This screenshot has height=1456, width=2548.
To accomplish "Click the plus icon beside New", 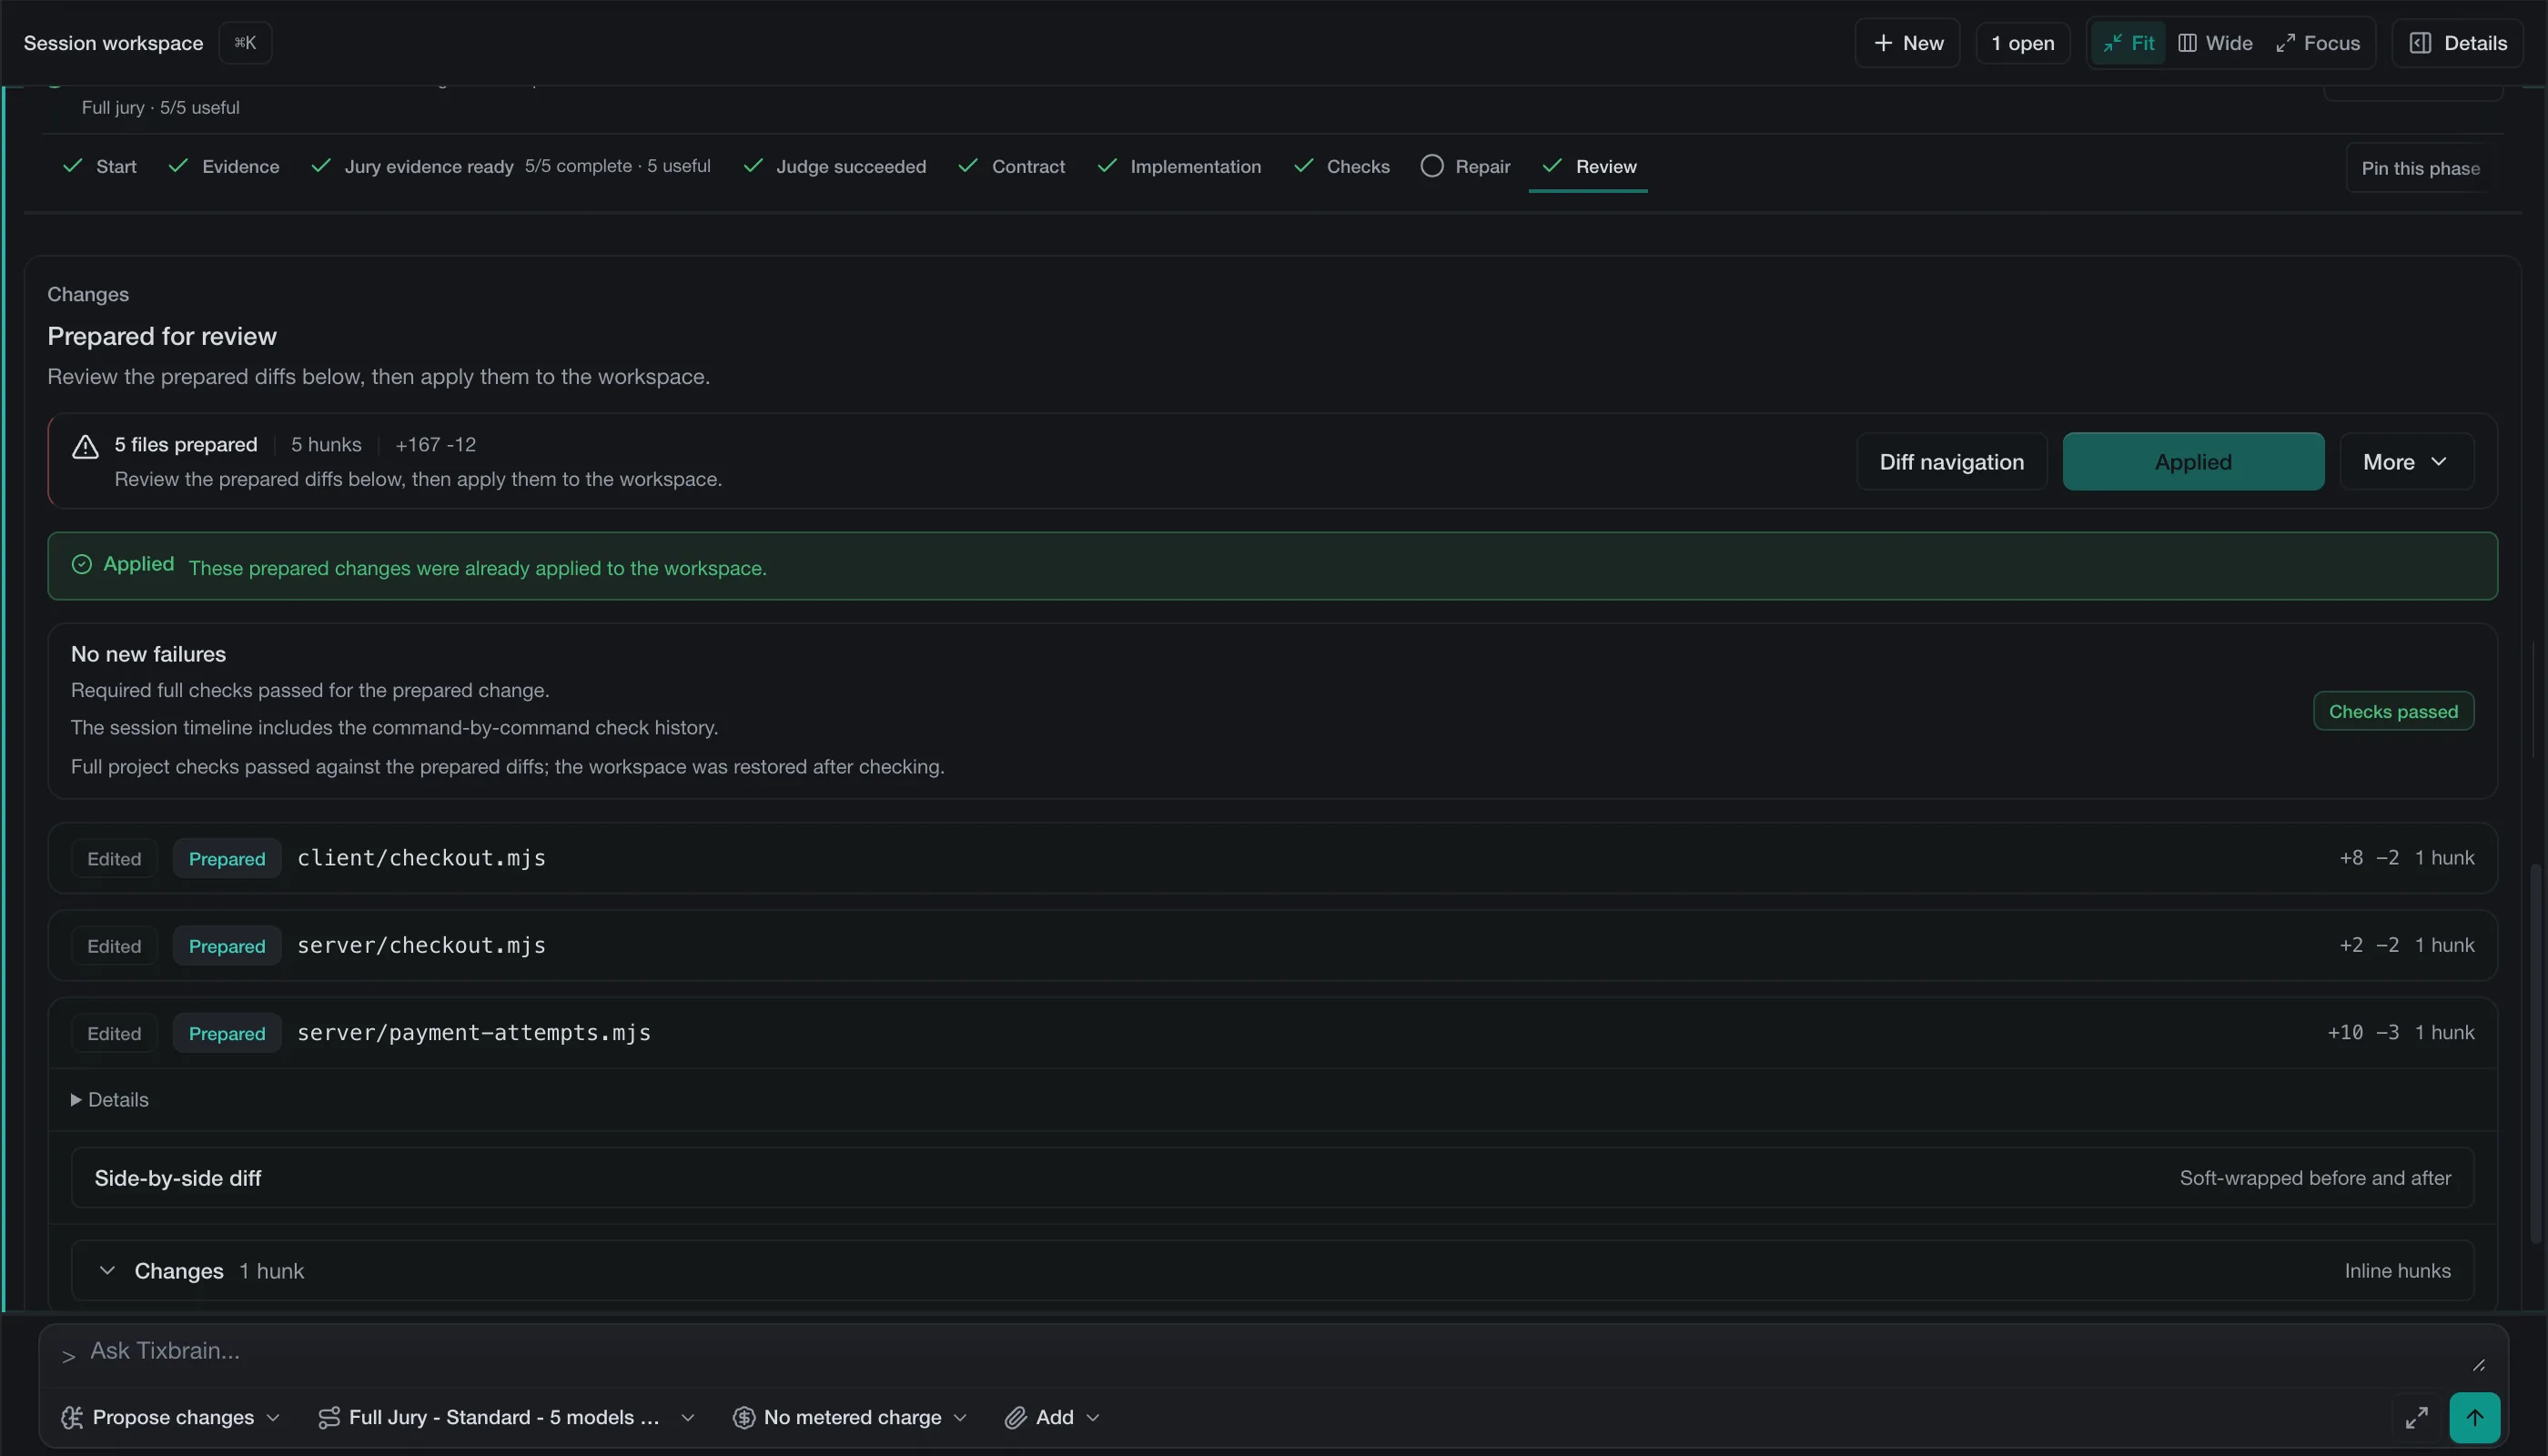I will point(1883,43).
